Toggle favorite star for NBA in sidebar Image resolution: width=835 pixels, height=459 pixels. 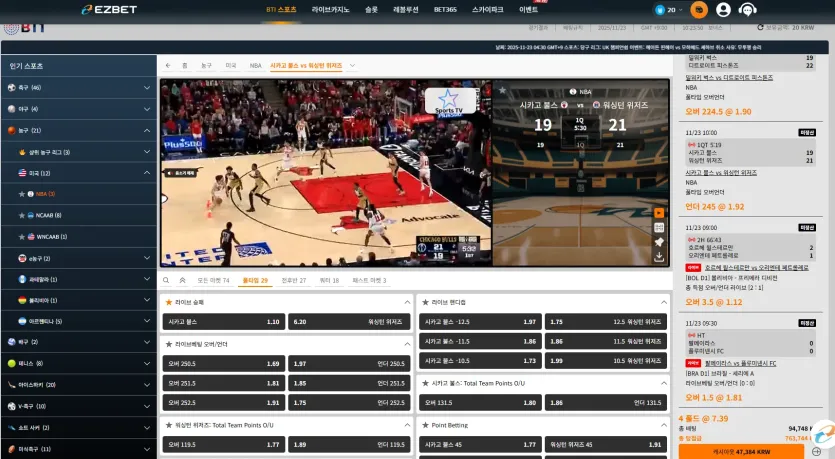(22, 194)
